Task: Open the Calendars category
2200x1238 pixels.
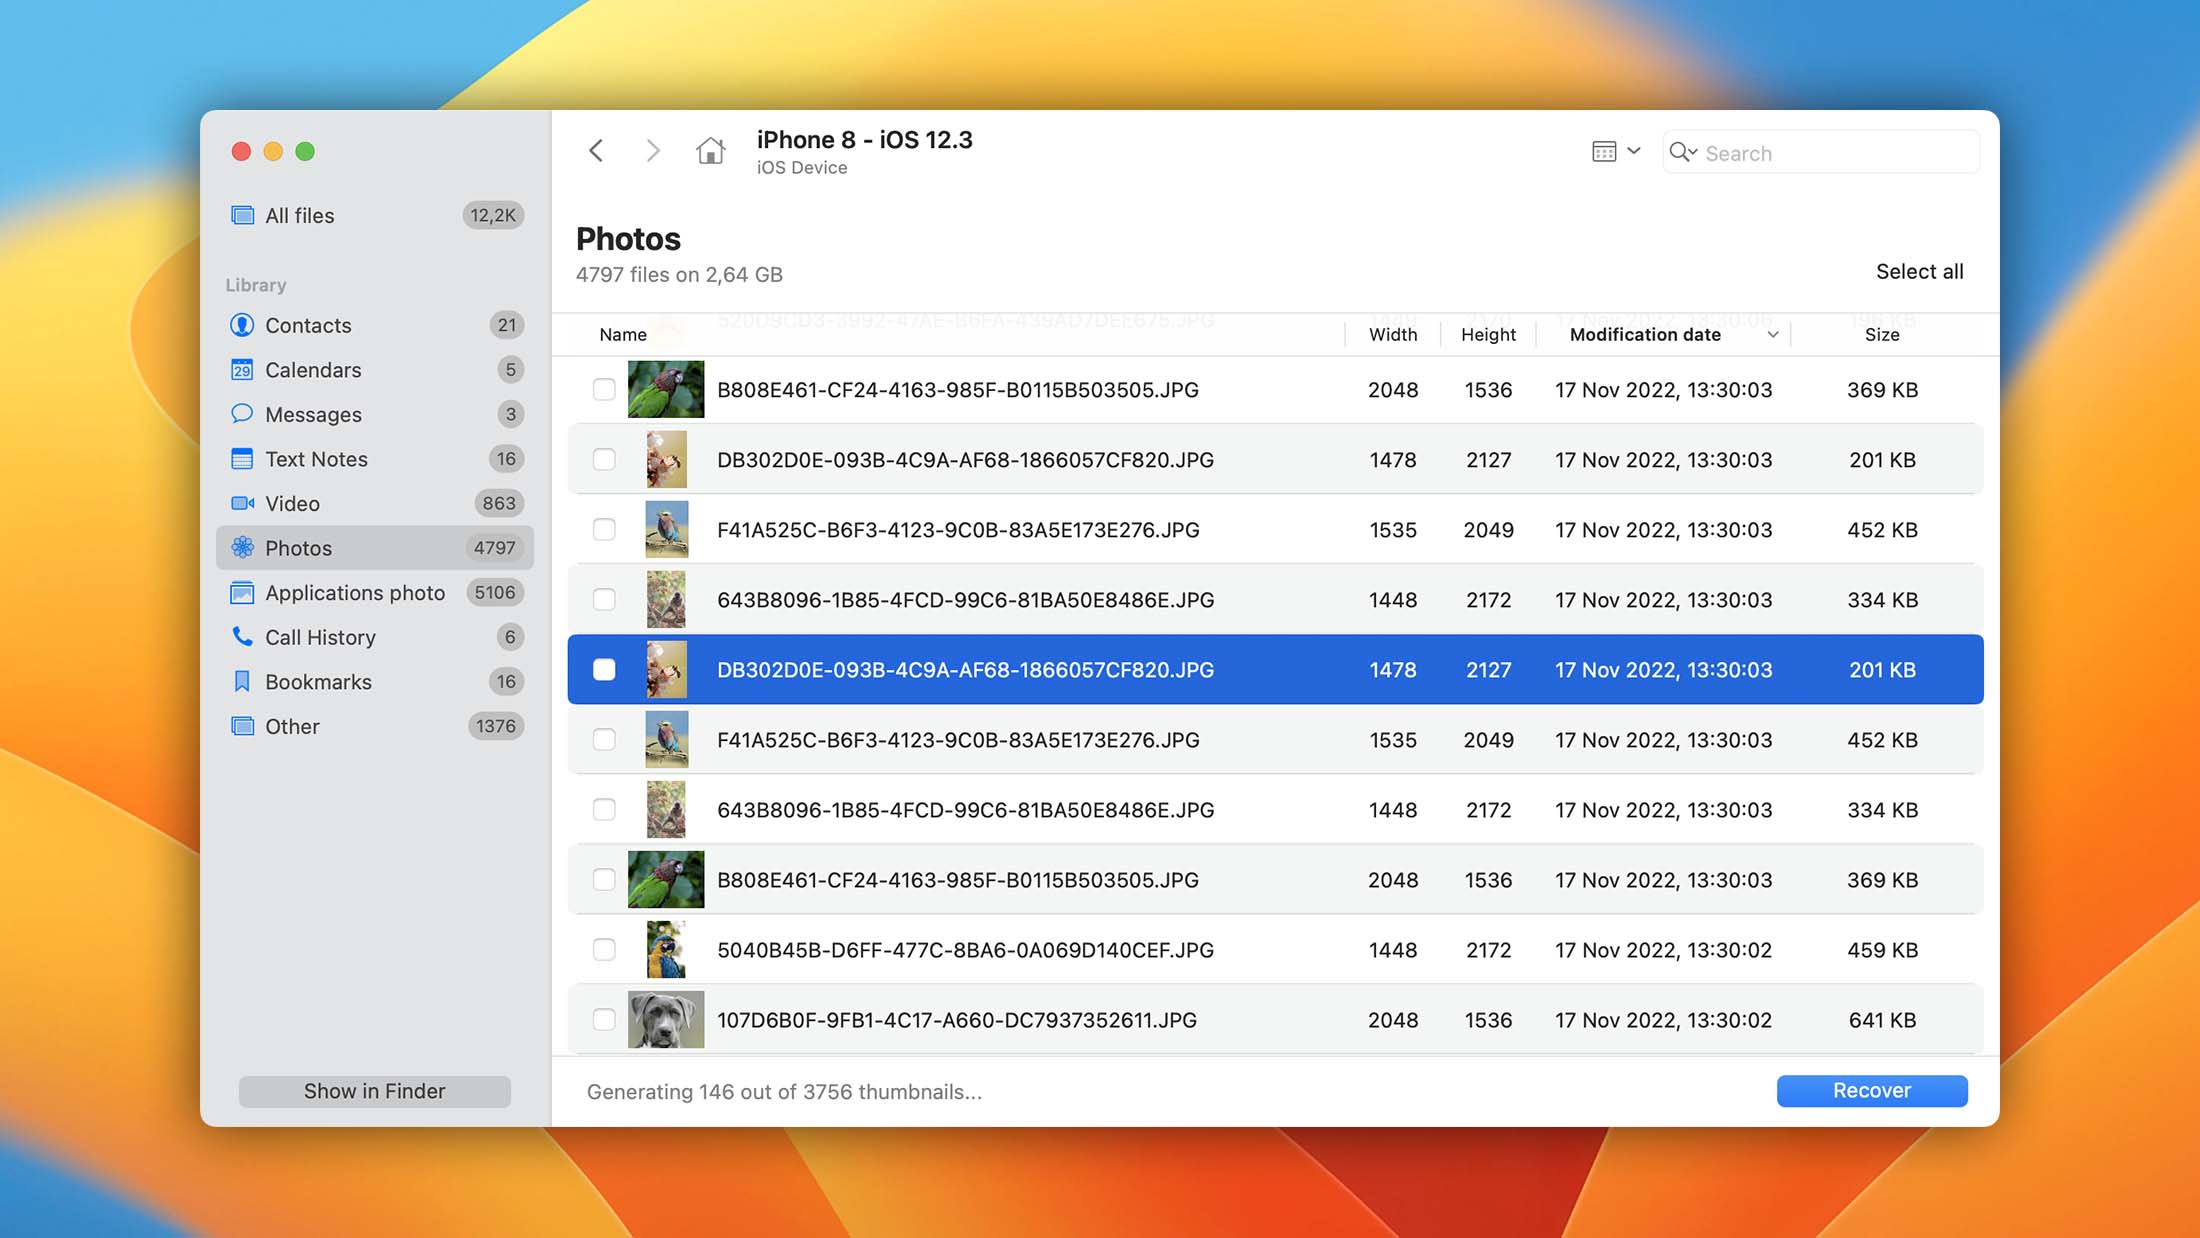Action: (375, 370)
